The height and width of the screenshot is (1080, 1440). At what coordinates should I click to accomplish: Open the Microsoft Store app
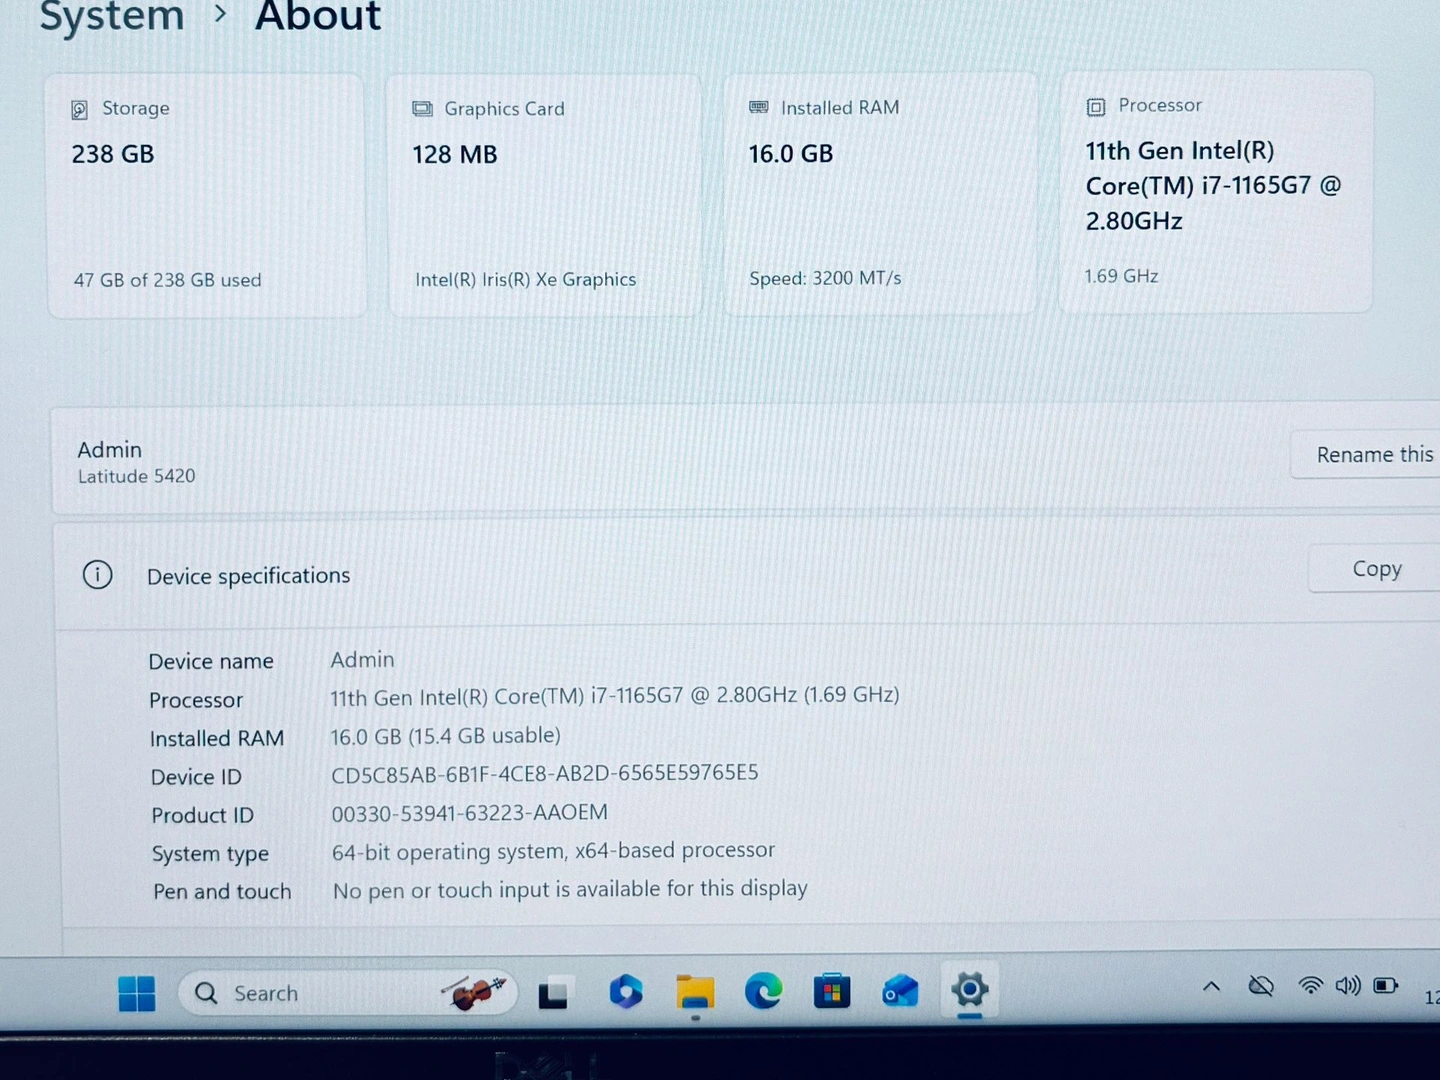(x=831, y=991)
